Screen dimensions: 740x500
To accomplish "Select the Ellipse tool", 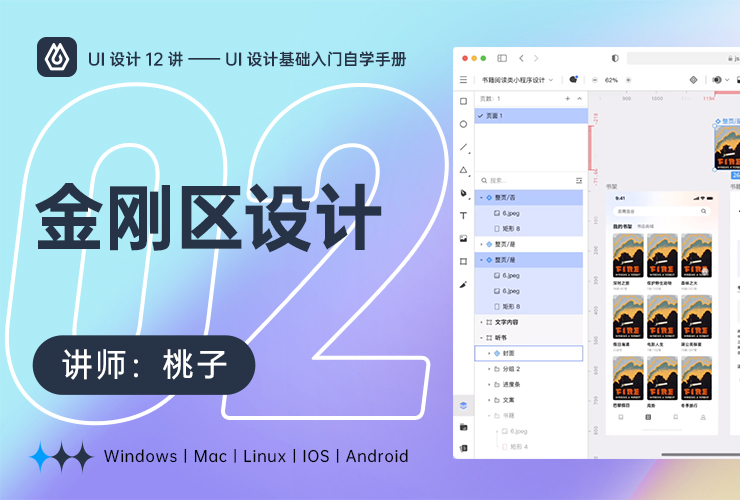I will [x=463, y=124].
